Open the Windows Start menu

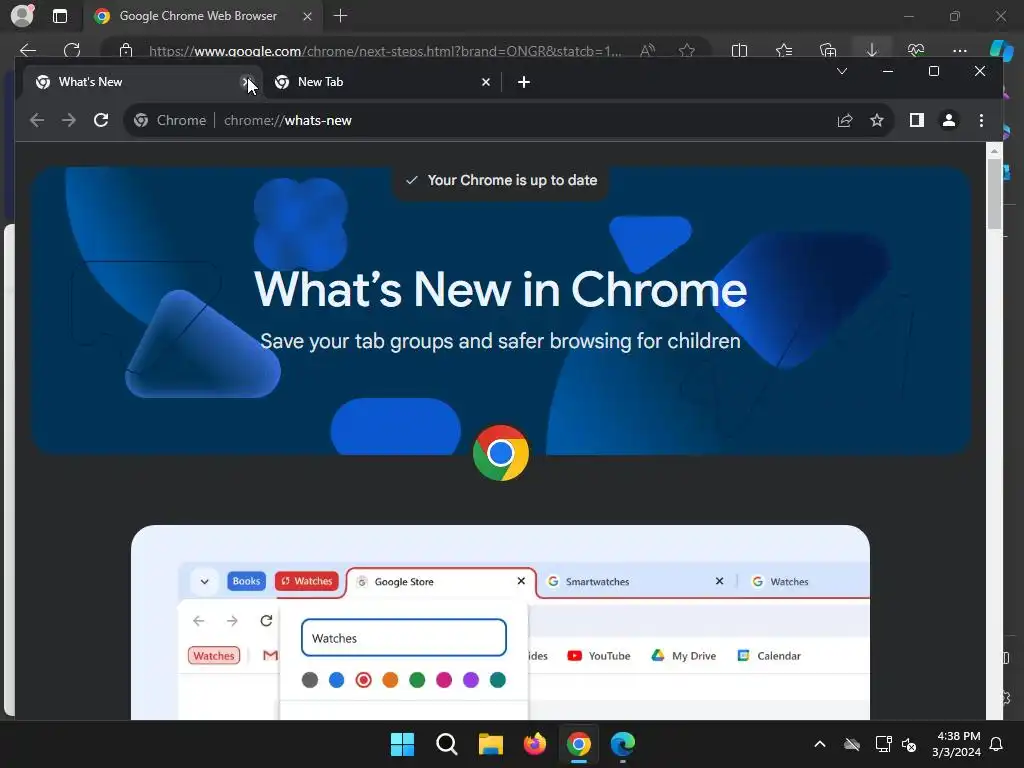402,744
